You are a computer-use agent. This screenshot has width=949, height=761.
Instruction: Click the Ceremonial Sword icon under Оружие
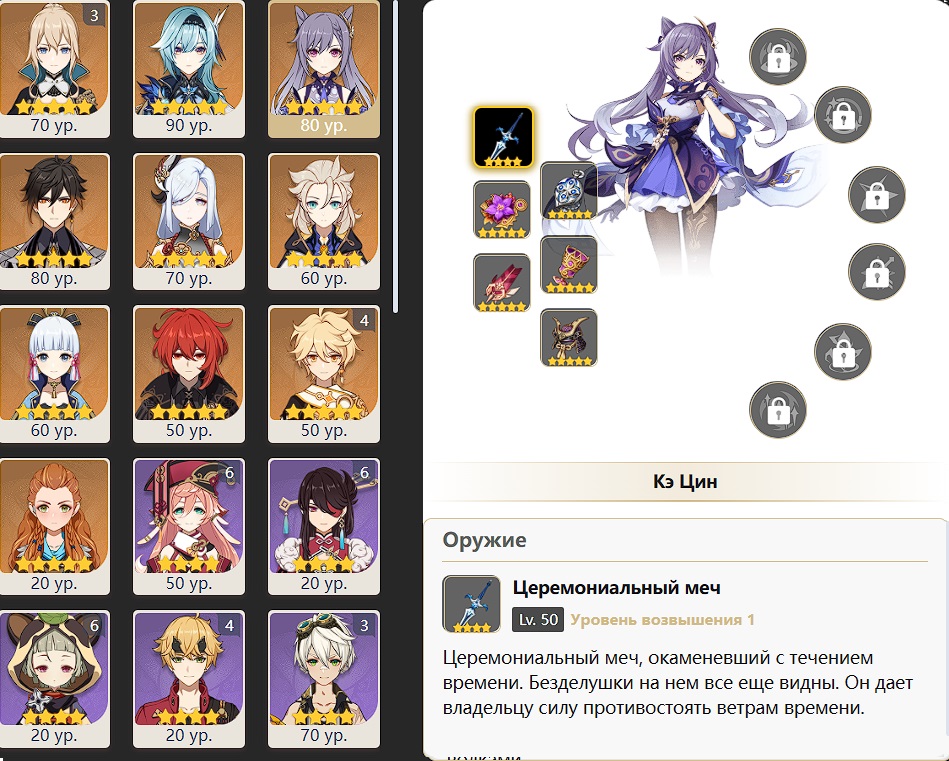click(471, 604)
